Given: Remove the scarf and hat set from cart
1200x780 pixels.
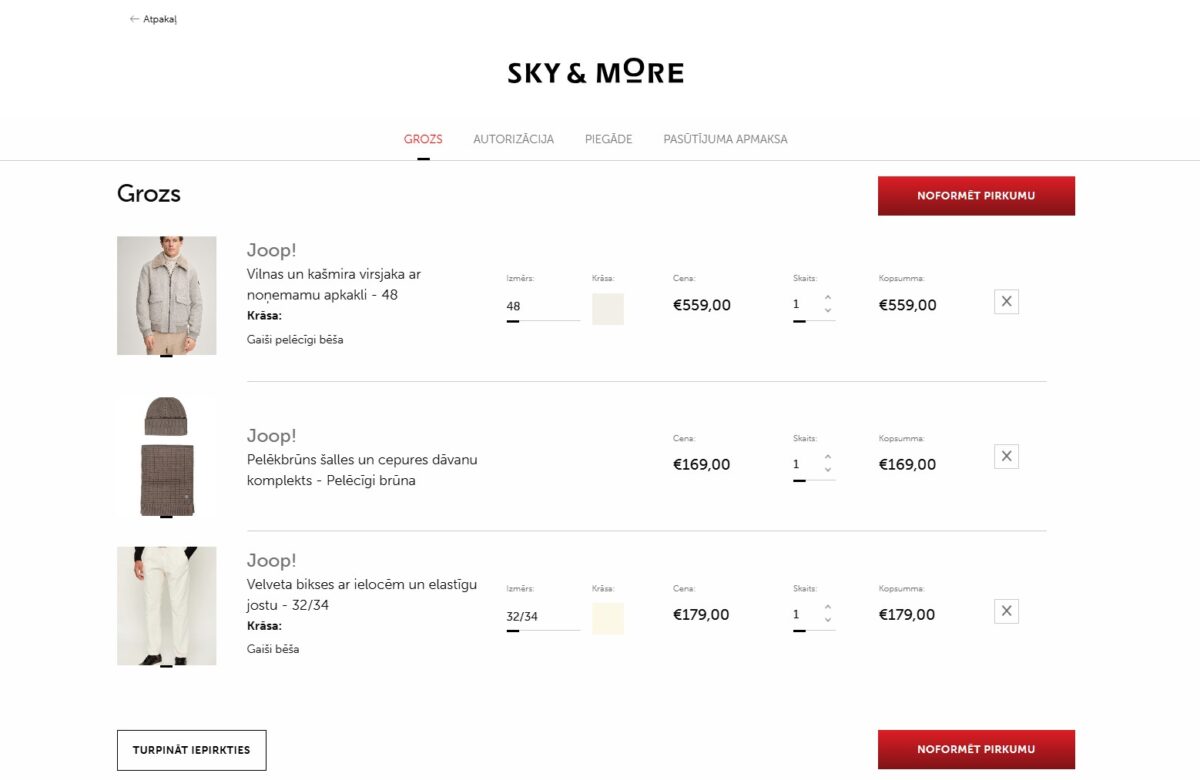Looking at the screenshot, I should point(1005,455).
